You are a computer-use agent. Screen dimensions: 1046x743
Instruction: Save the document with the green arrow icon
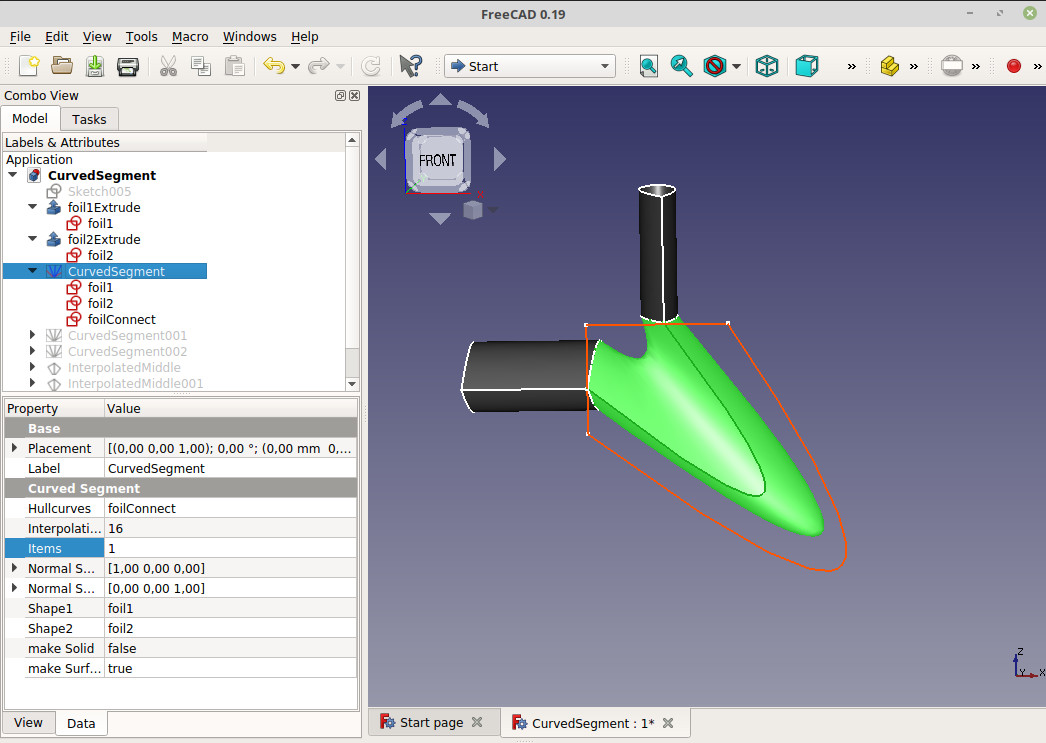pos(95,66)
